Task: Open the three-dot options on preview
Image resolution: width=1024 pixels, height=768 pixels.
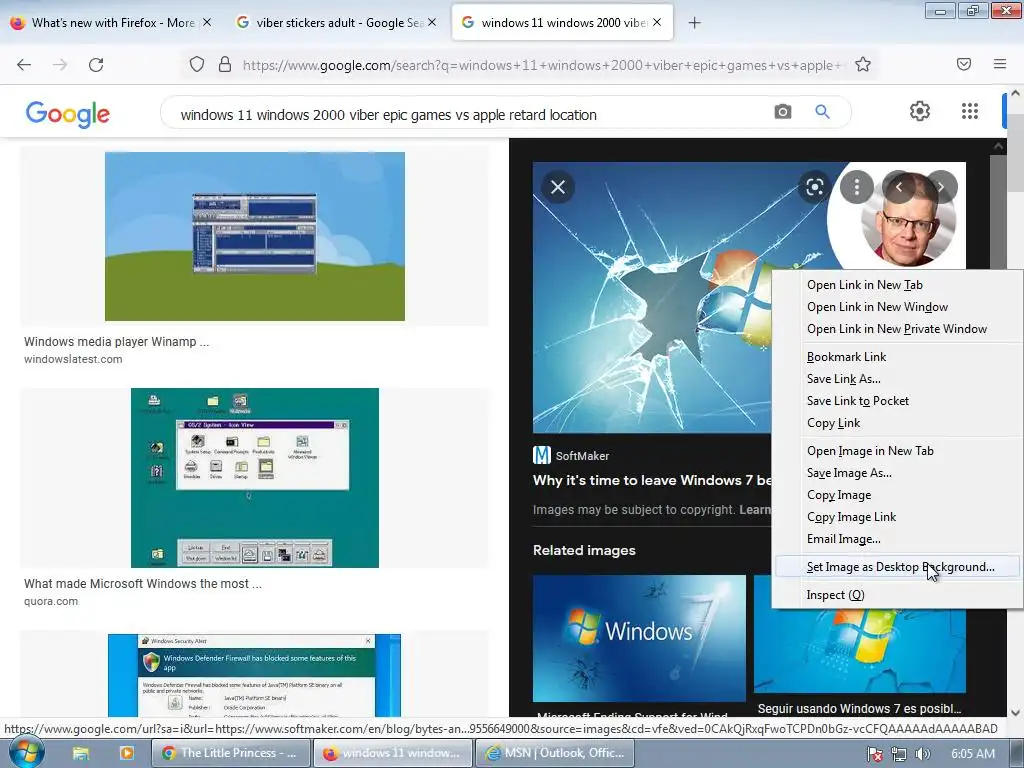Action: 857,187
